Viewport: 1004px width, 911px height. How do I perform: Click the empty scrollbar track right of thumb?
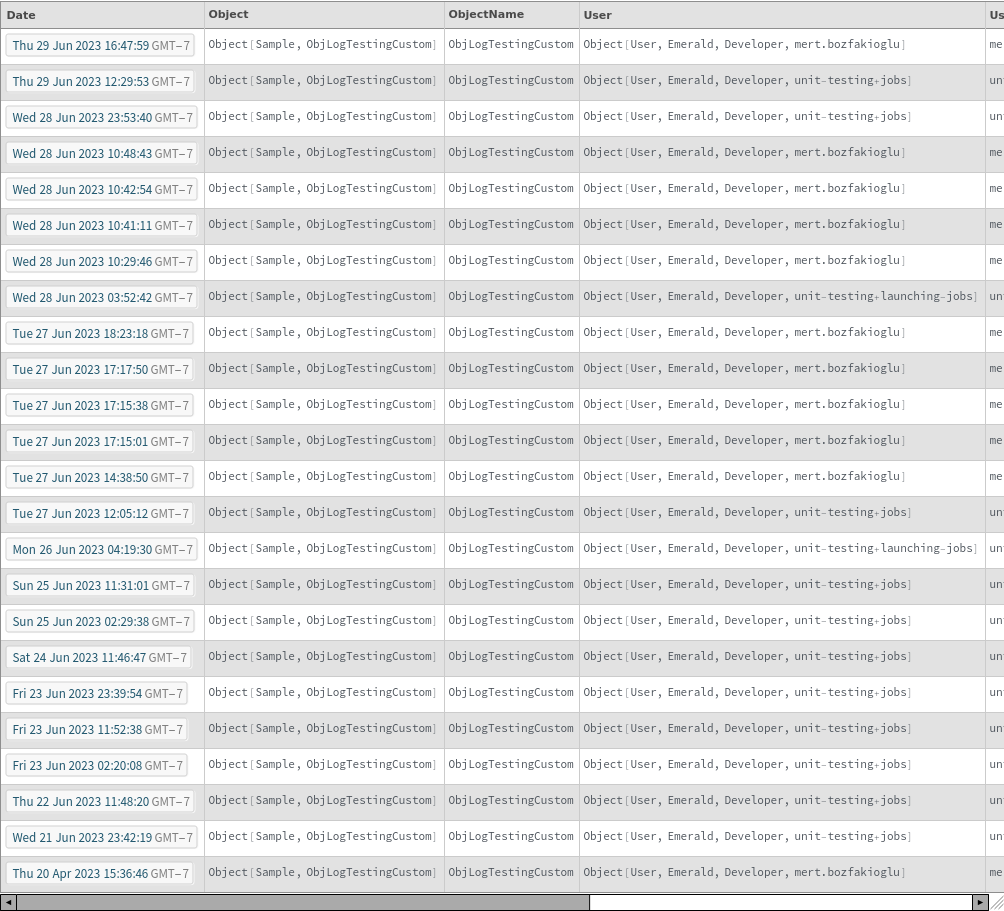click(x=780, y=902)
